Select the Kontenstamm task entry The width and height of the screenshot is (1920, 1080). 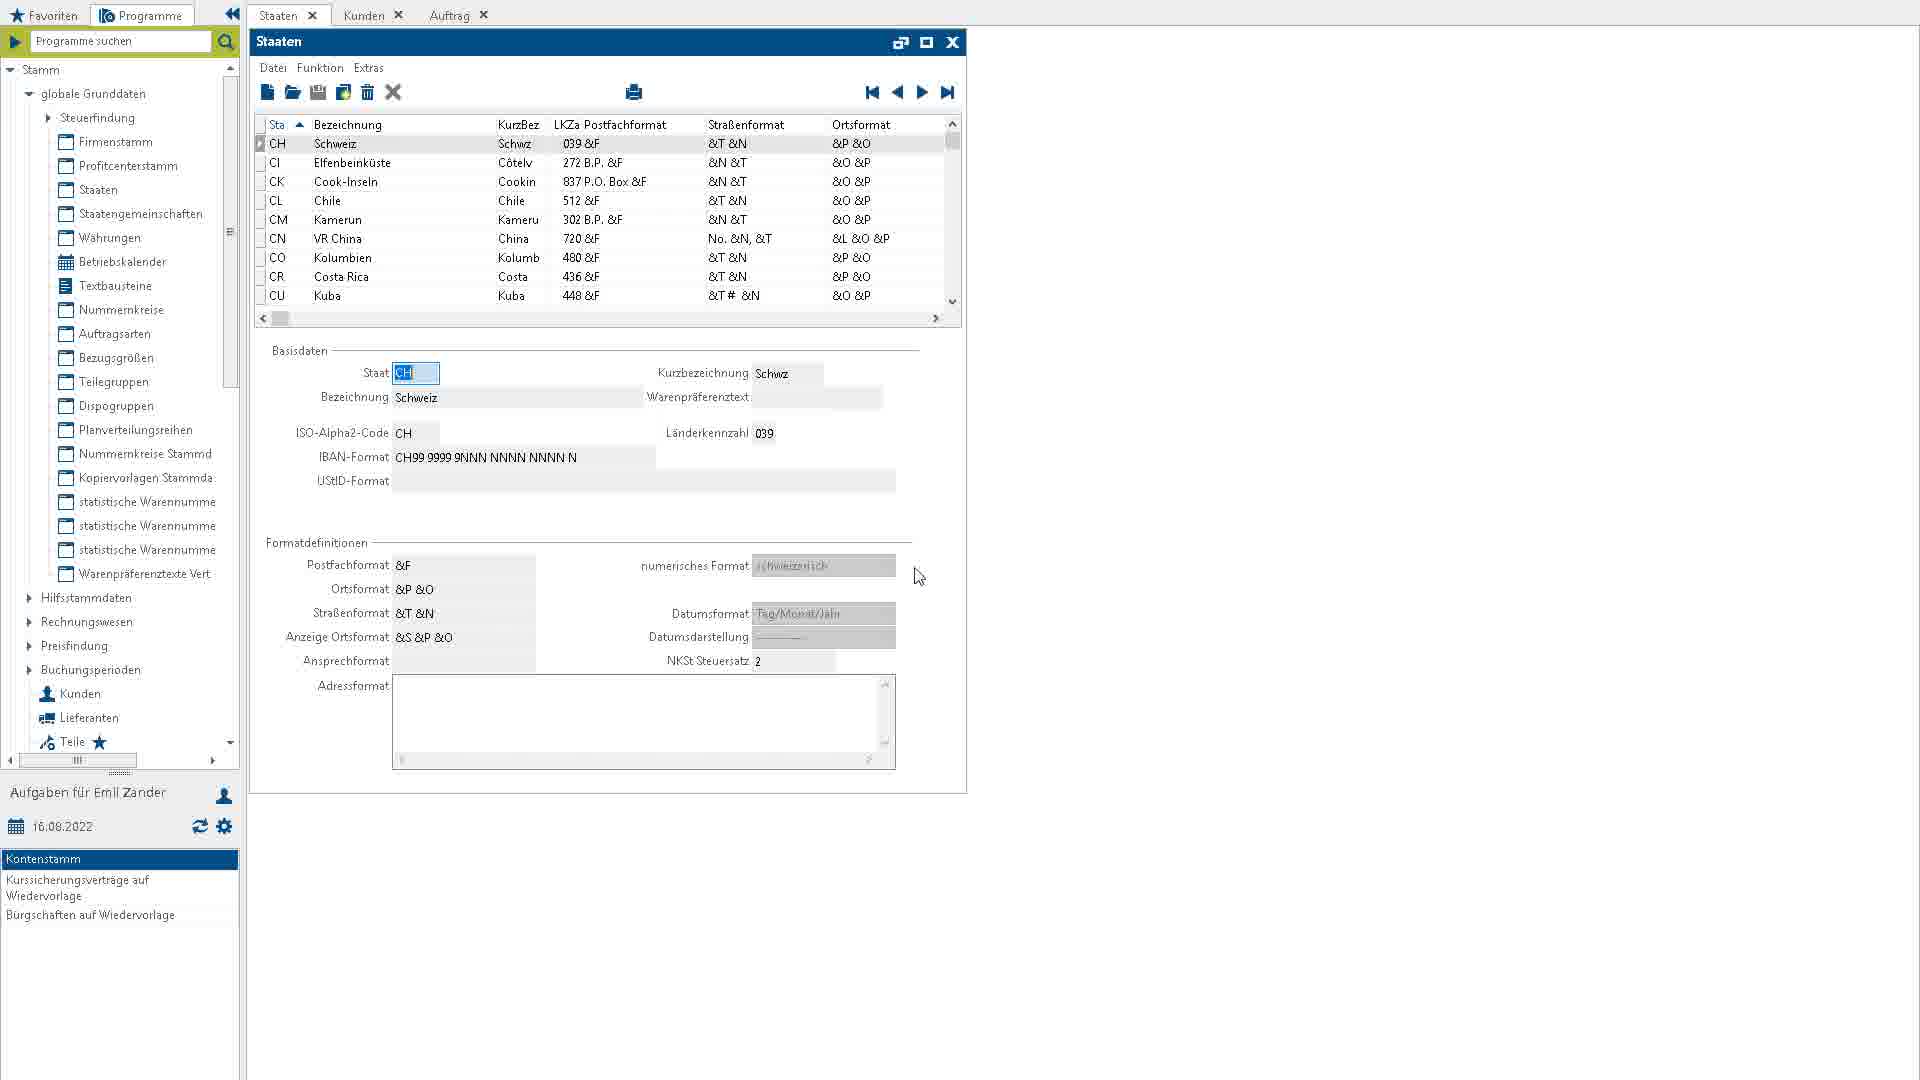119,859
